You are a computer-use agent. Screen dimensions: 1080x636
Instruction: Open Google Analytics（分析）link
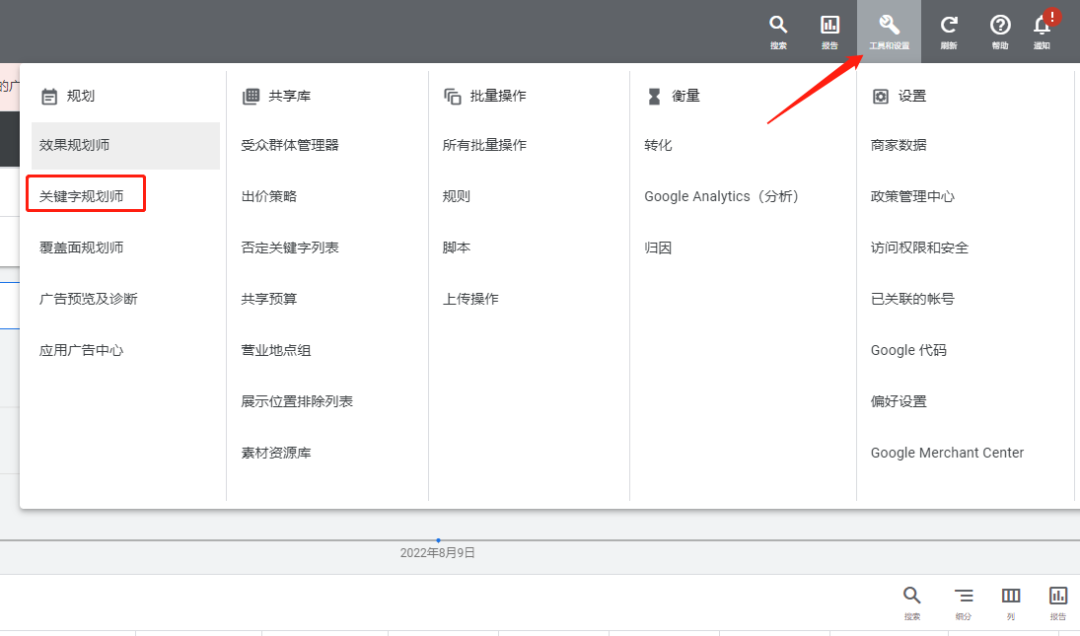pyautogui.click(x=722, y=196)
